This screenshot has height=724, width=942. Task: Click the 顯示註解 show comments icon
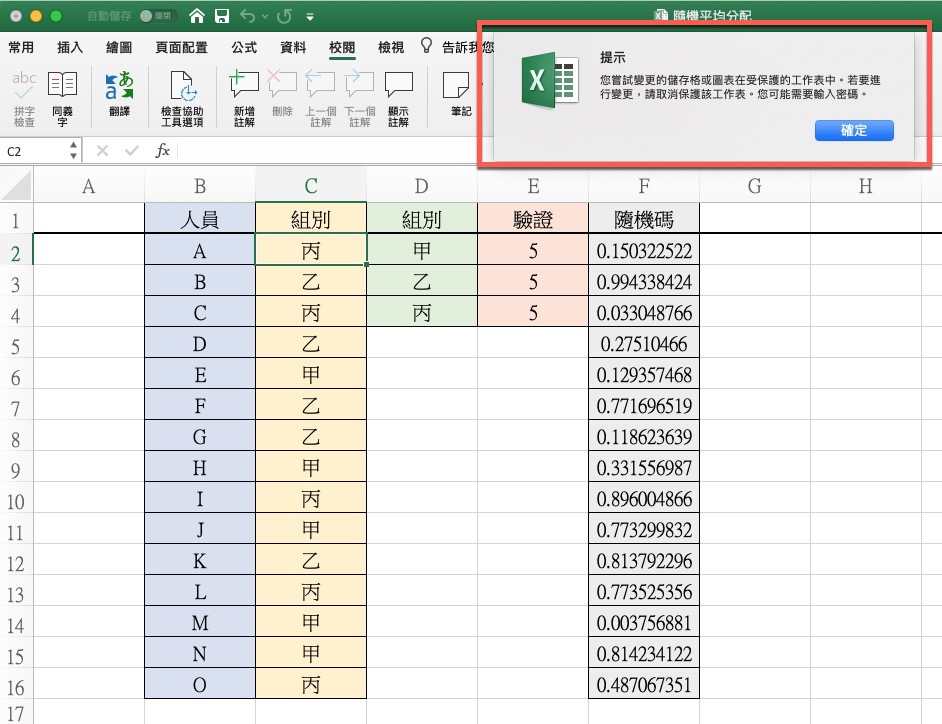coord(398,86)
